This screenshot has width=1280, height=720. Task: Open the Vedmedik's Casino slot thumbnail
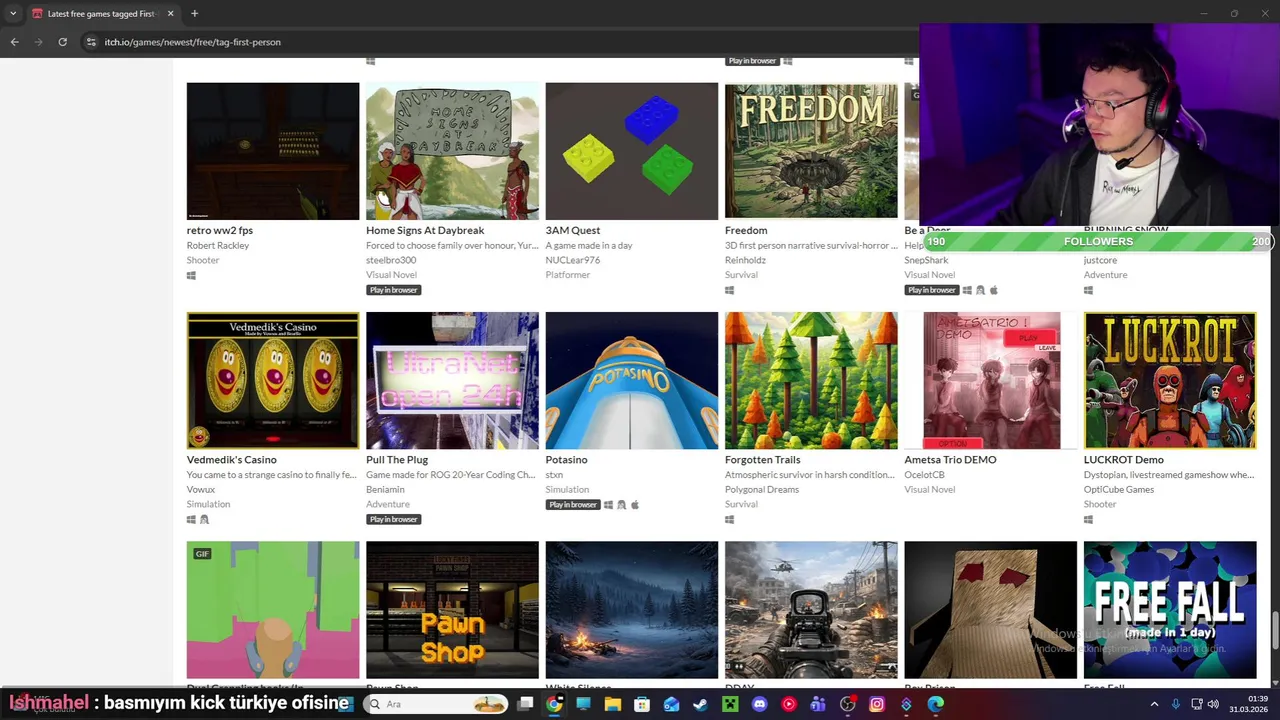click(273, 380)
